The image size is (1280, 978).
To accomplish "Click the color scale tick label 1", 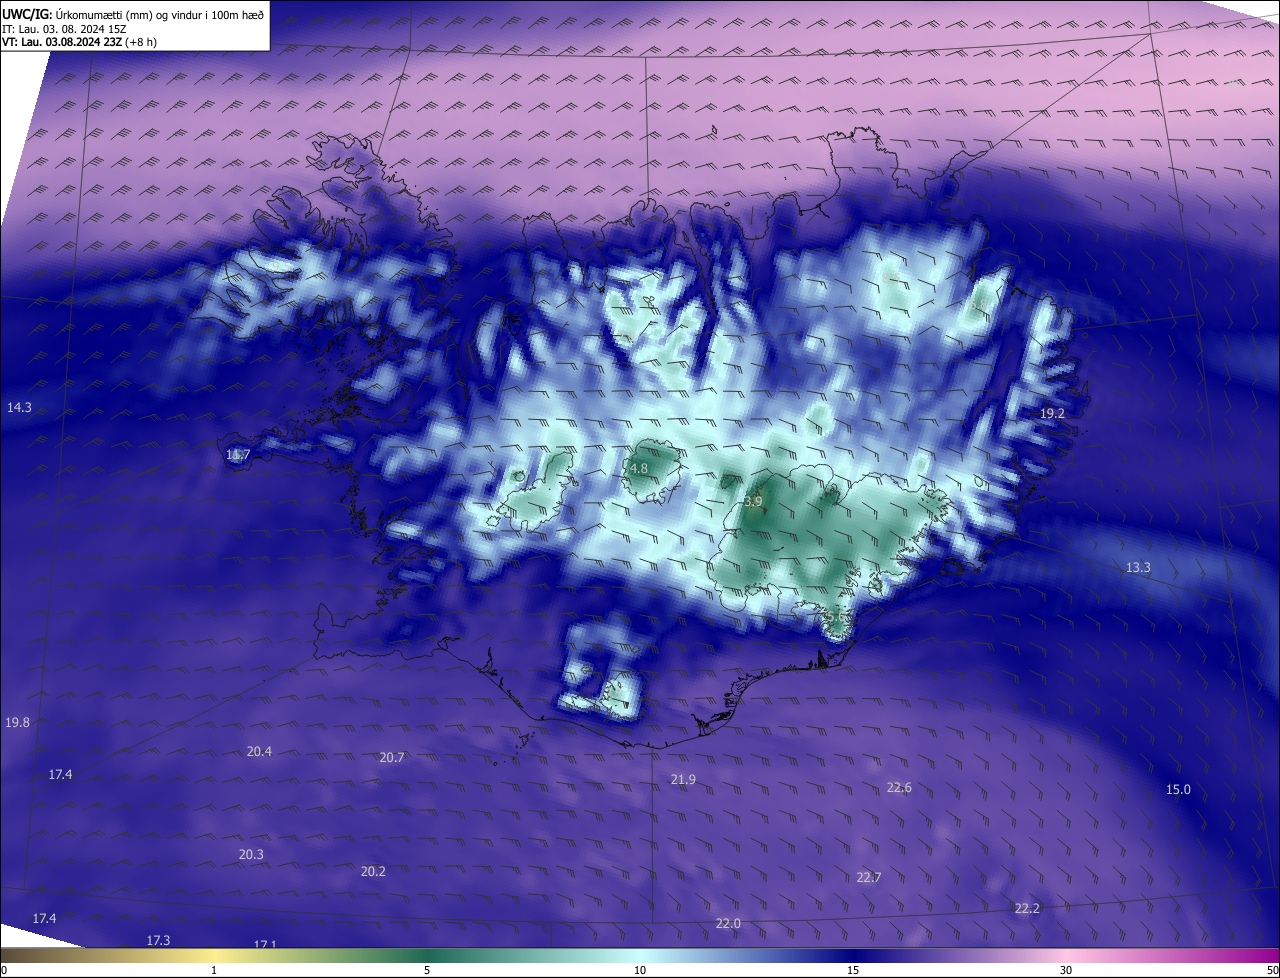I will coord(214,970).
